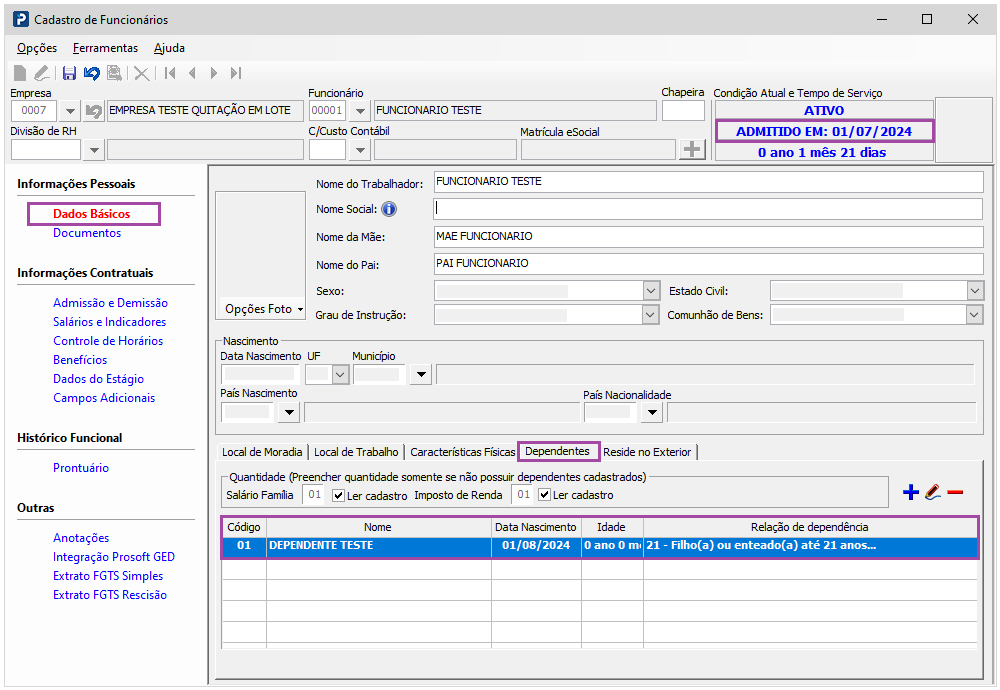Open the Ferramentas menu
Image resolution: width=1000 pixels, height=690 pixels.
(105, 48)
